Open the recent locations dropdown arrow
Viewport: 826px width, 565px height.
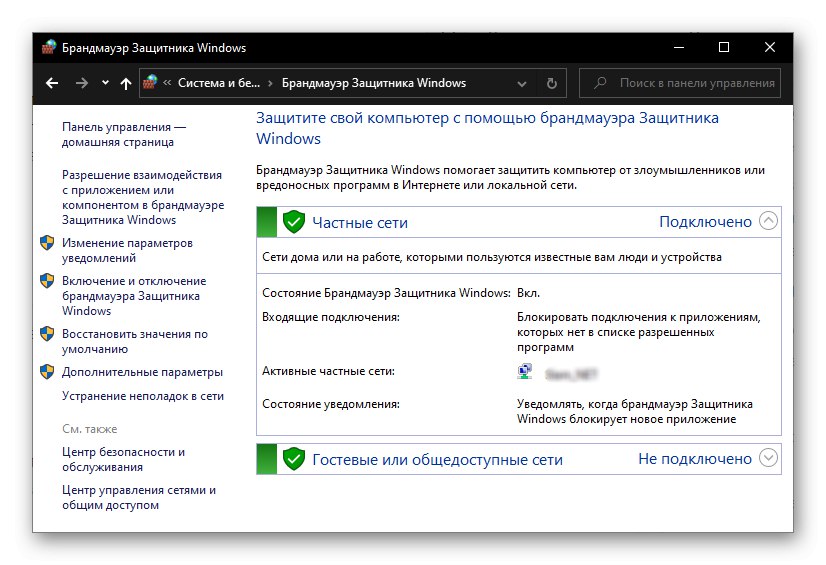coord(105,83)
